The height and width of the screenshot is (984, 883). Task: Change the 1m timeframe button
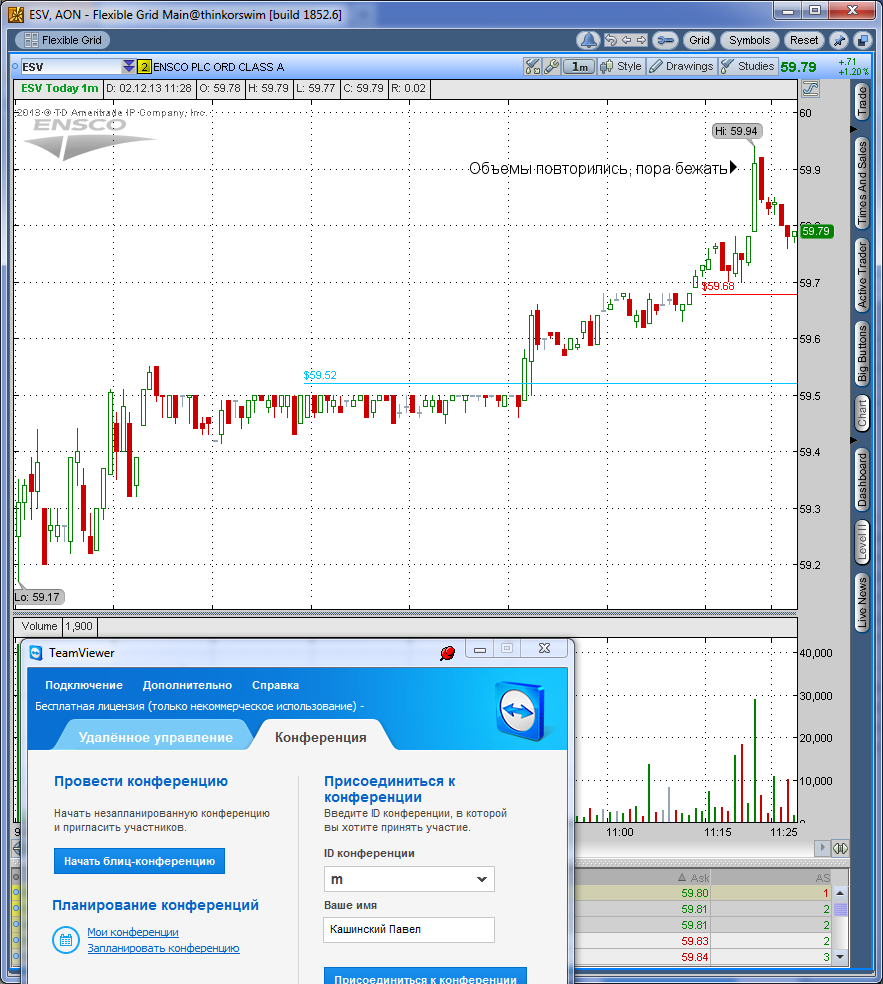coord(579,67)
